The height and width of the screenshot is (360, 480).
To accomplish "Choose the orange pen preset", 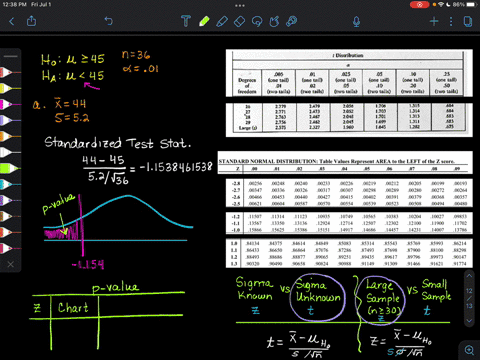I will tap(8, 136).
